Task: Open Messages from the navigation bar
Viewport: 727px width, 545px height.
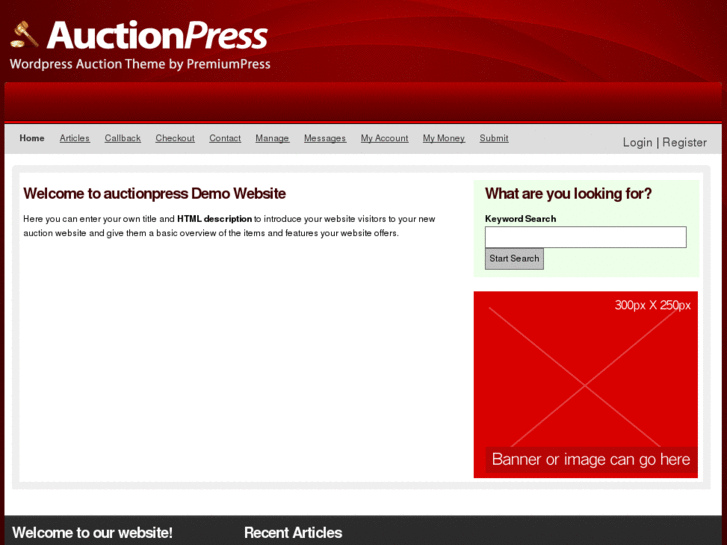Action: click(x=325, y=138)
